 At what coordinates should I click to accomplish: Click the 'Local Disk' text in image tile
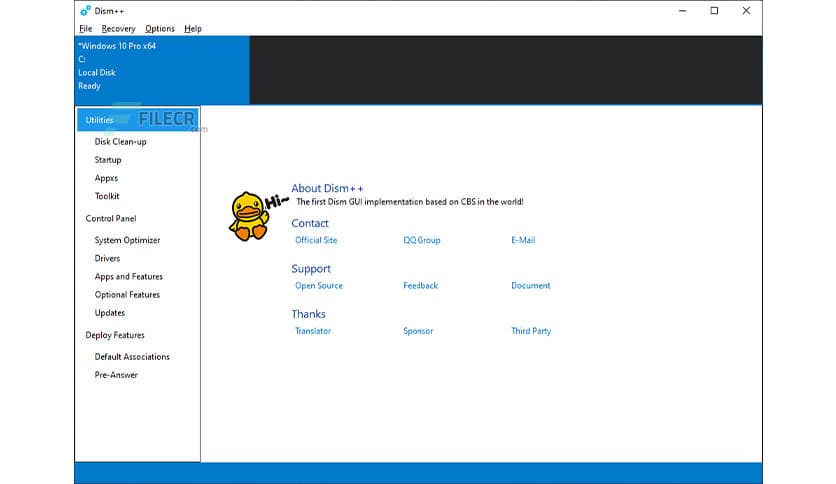[97, 72]
